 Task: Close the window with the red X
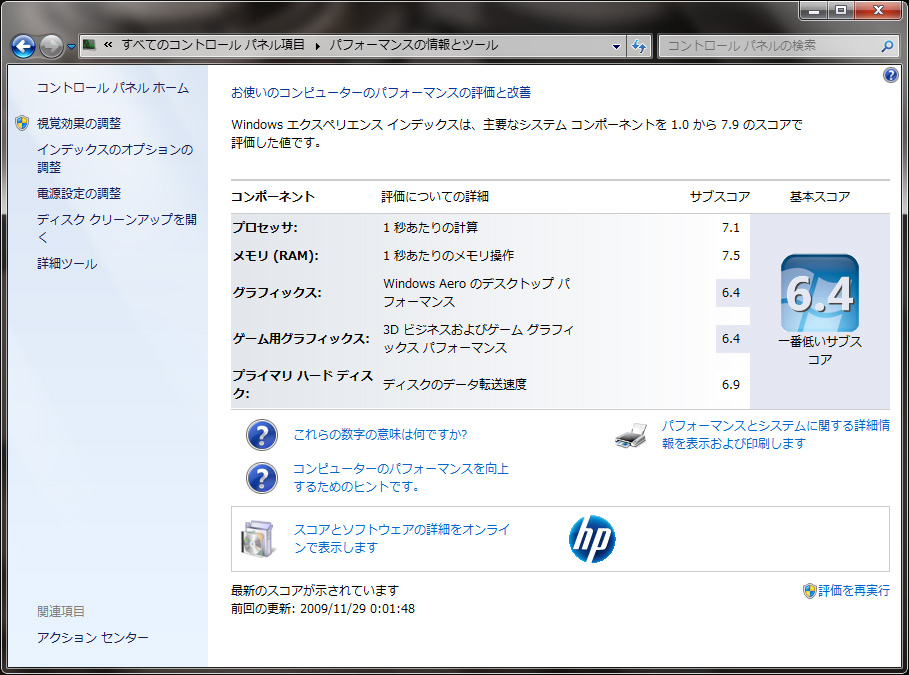878,10
